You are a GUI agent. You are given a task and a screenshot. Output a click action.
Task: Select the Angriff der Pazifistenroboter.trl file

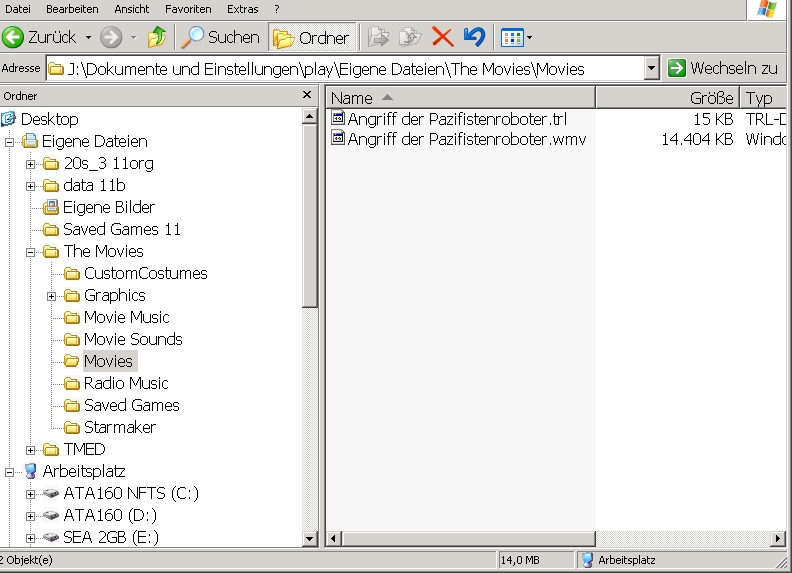pyautogui.click(x=456, y=119)
